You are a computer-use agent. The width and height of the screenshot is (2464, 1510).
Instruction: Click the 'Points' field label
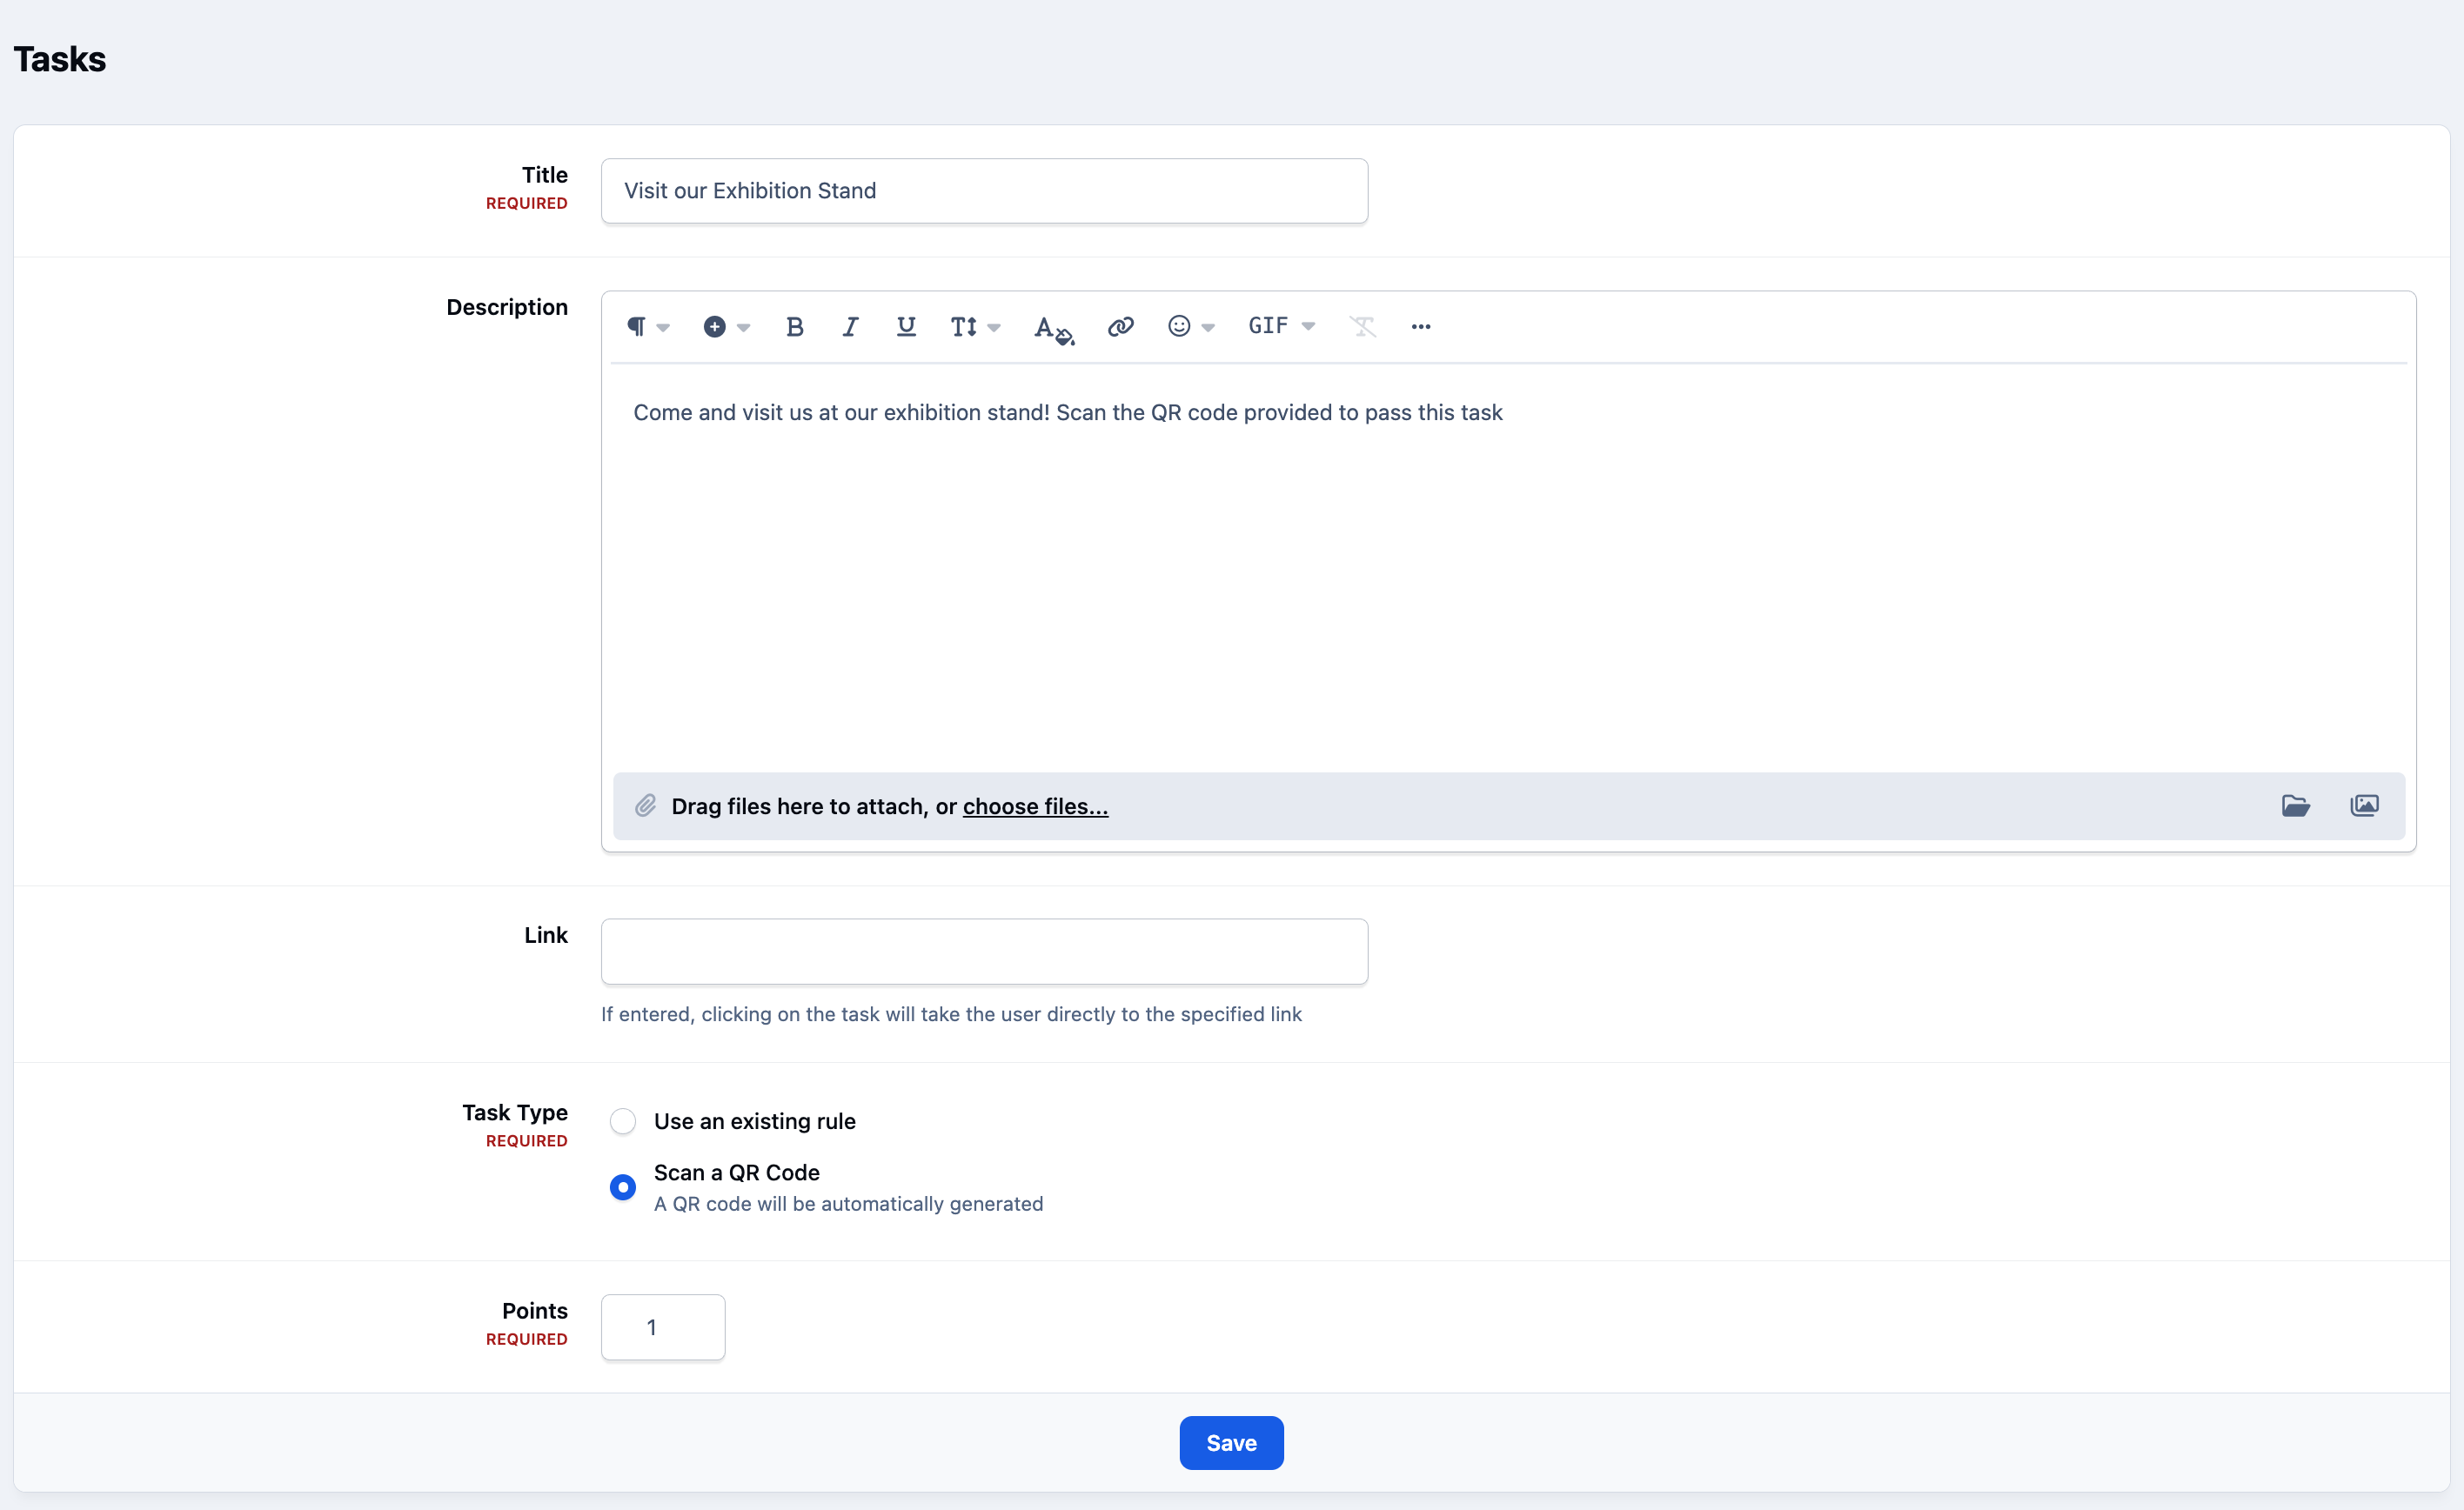coord(535,1310)
